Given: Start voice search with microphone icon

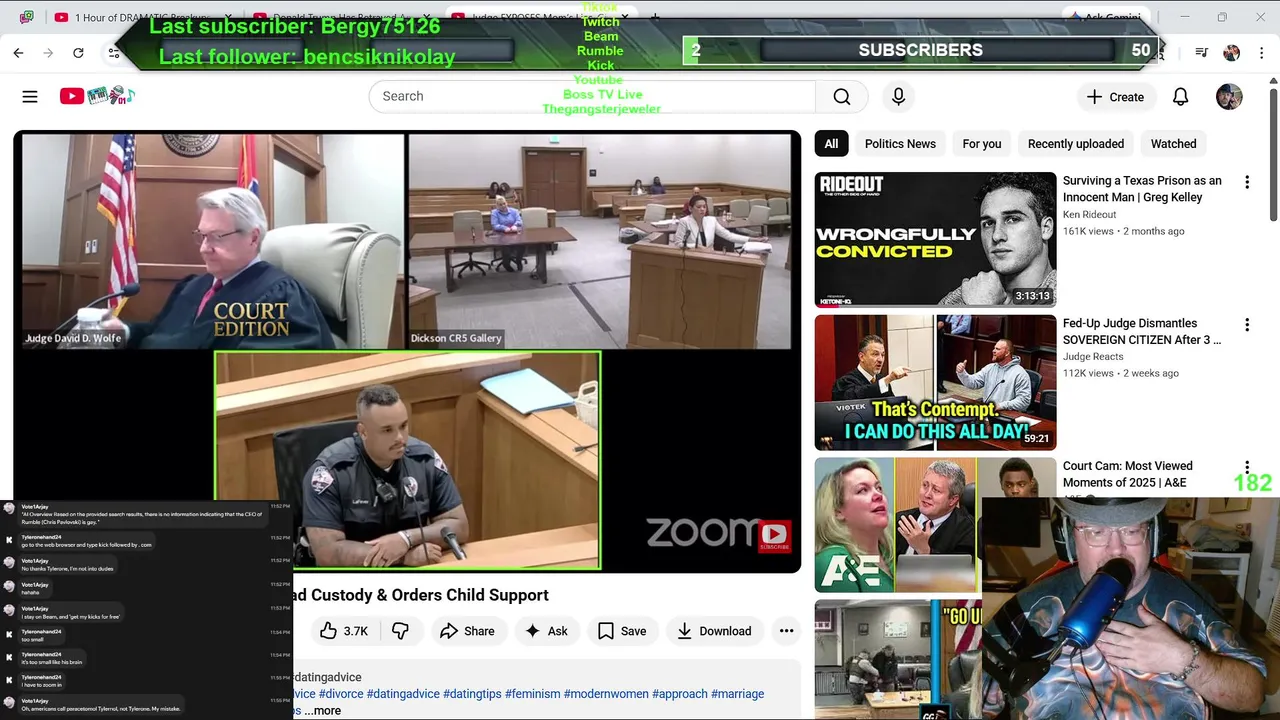Looking at the screenshot, I should click(x=898, y=96).
